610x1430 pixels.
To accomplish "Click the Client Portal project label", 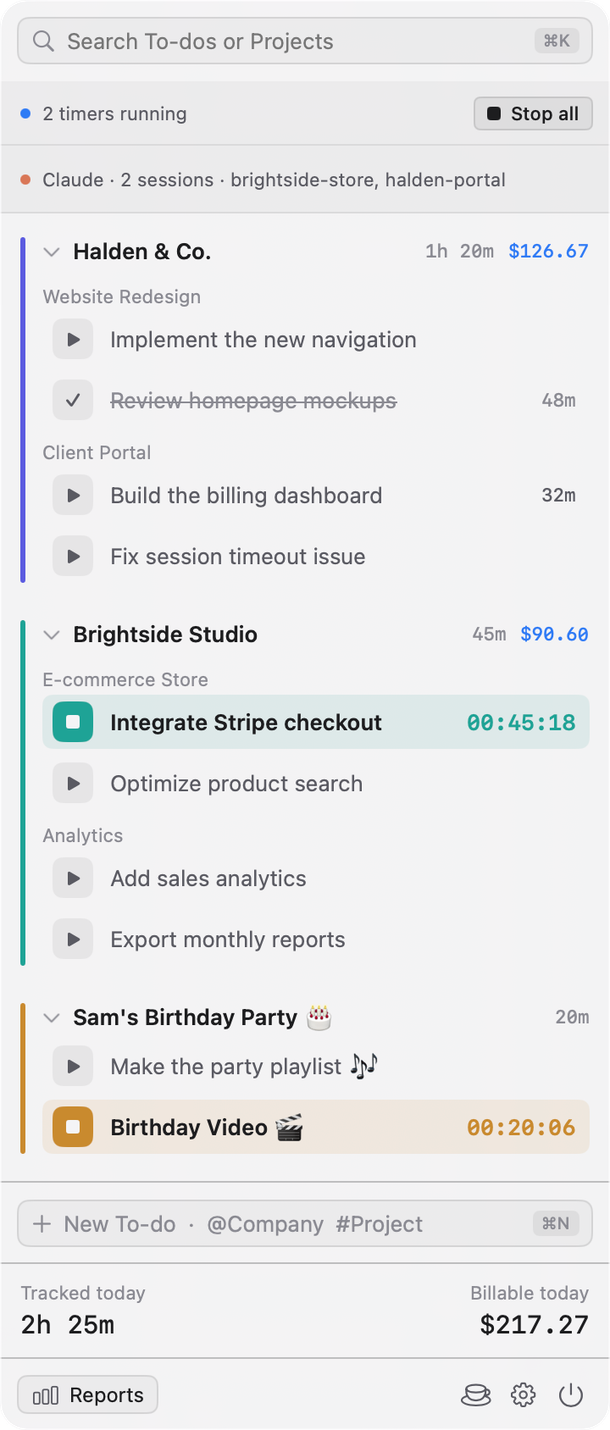I will pos(97,452).
